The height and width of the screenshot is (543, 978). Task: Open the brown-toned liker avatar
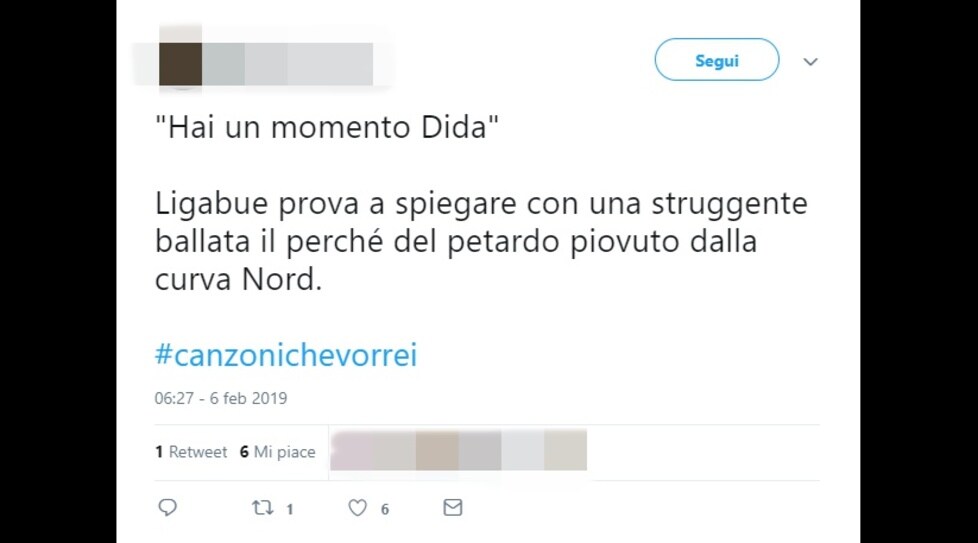click(437, 450)
